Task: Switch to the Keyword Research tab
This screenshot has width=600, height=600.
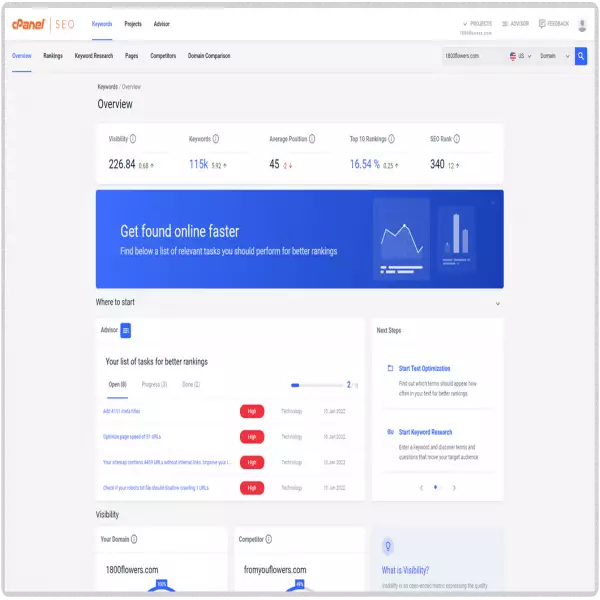Action: [94, 56]
